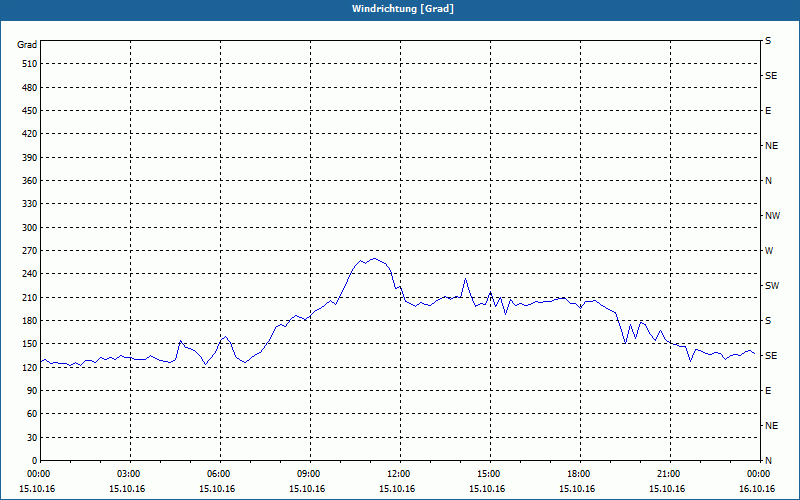Pick the 180 degree axis label
The width and height of the screenshot is (800, 500).
coord(29,320)
